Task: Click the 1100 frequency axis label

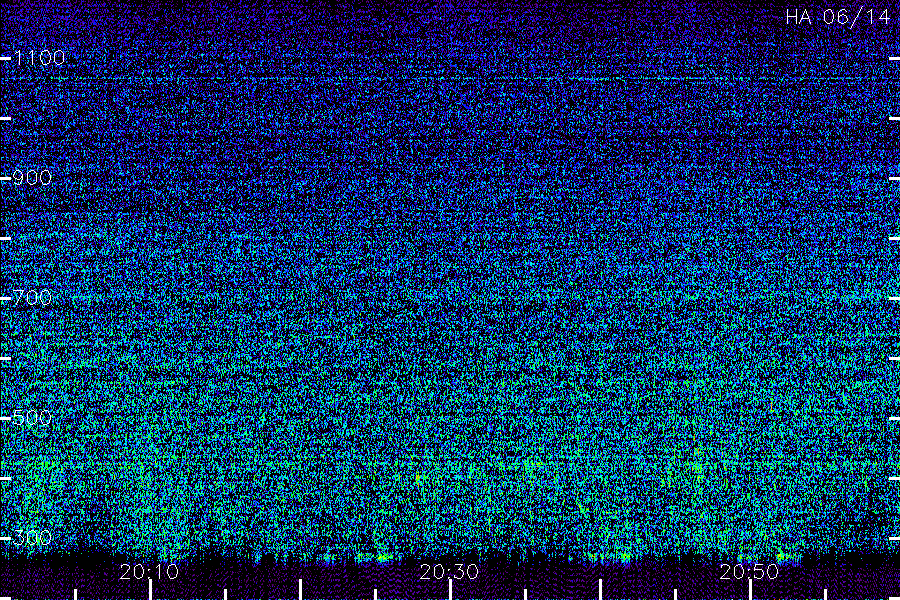Action: coord(39,57)
